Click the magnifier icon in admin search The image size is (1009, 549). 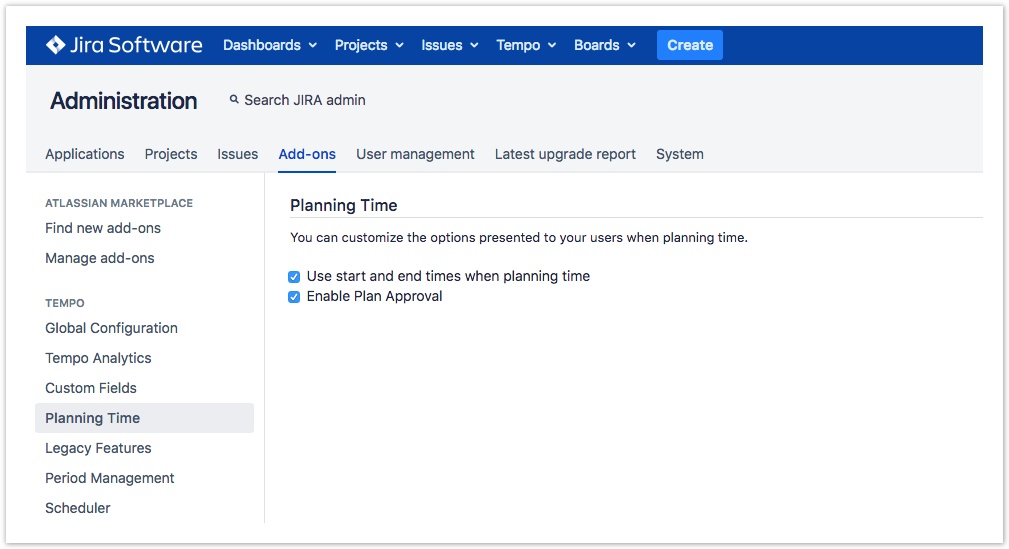pyautogui.click(x=235, y=100)
